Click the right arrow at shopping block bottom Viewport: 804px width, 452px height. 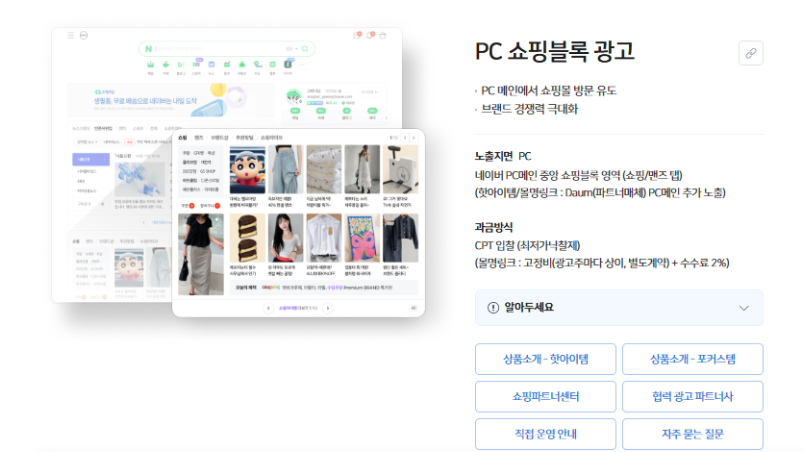tap(328, 308)
